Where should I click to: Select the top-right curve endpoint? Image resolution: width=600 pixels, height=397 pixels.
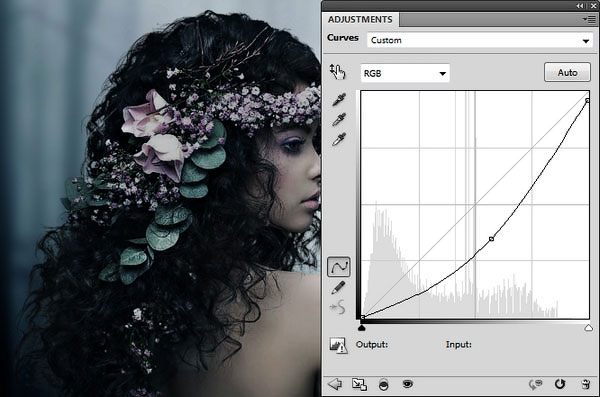pyautogui.click(x=588, y=100)
